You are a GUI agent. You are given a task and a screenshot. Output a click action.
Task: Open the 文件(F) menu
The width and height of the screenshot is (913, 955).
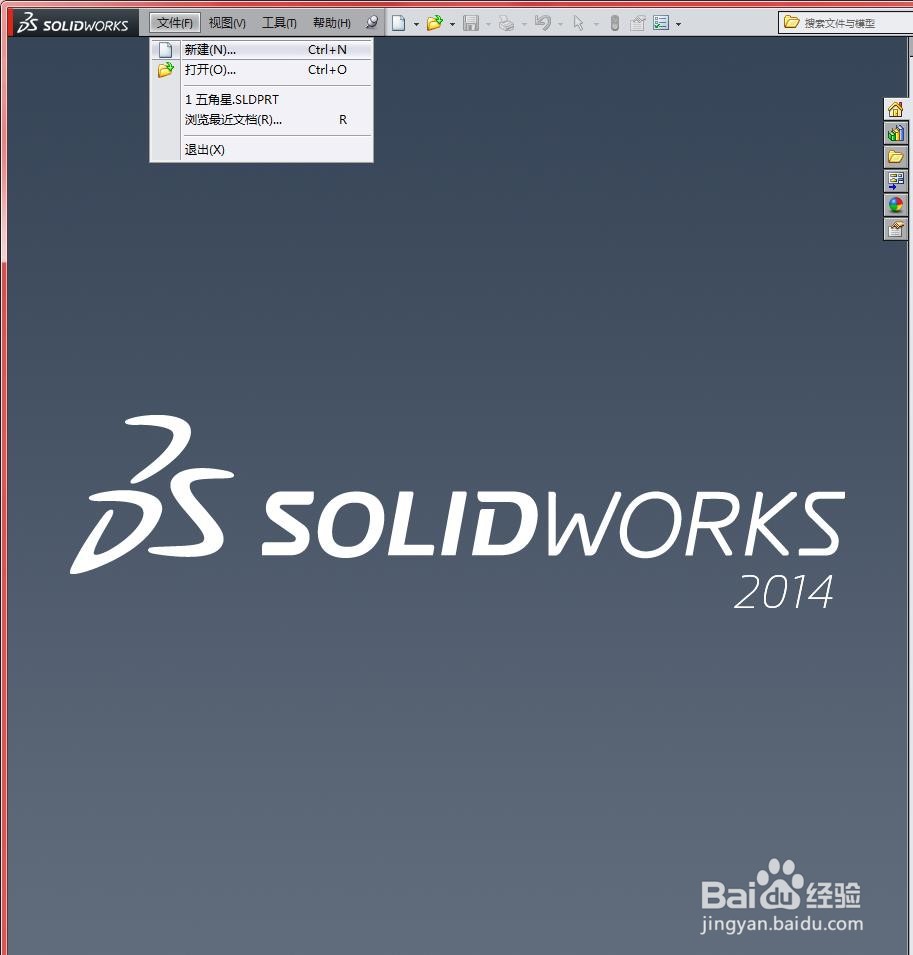175,23
